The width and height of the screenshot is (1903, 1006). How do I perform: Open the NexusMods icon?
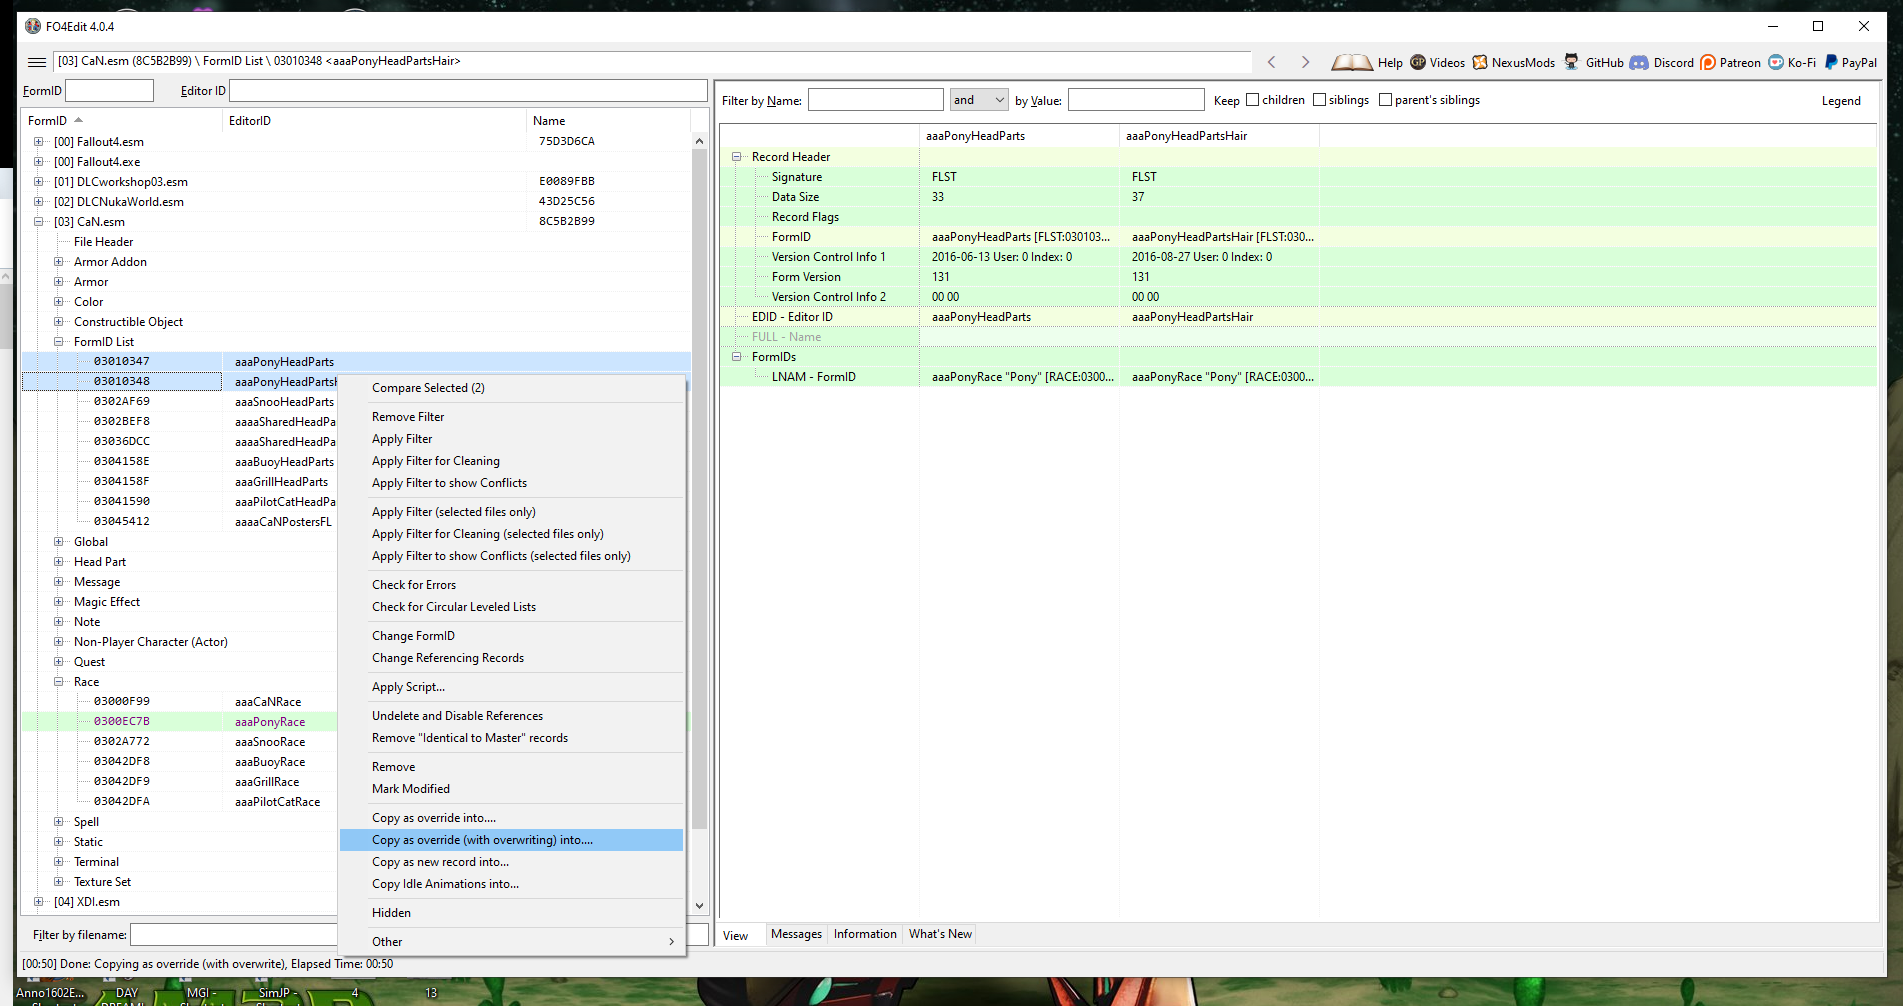point(1480,62)
